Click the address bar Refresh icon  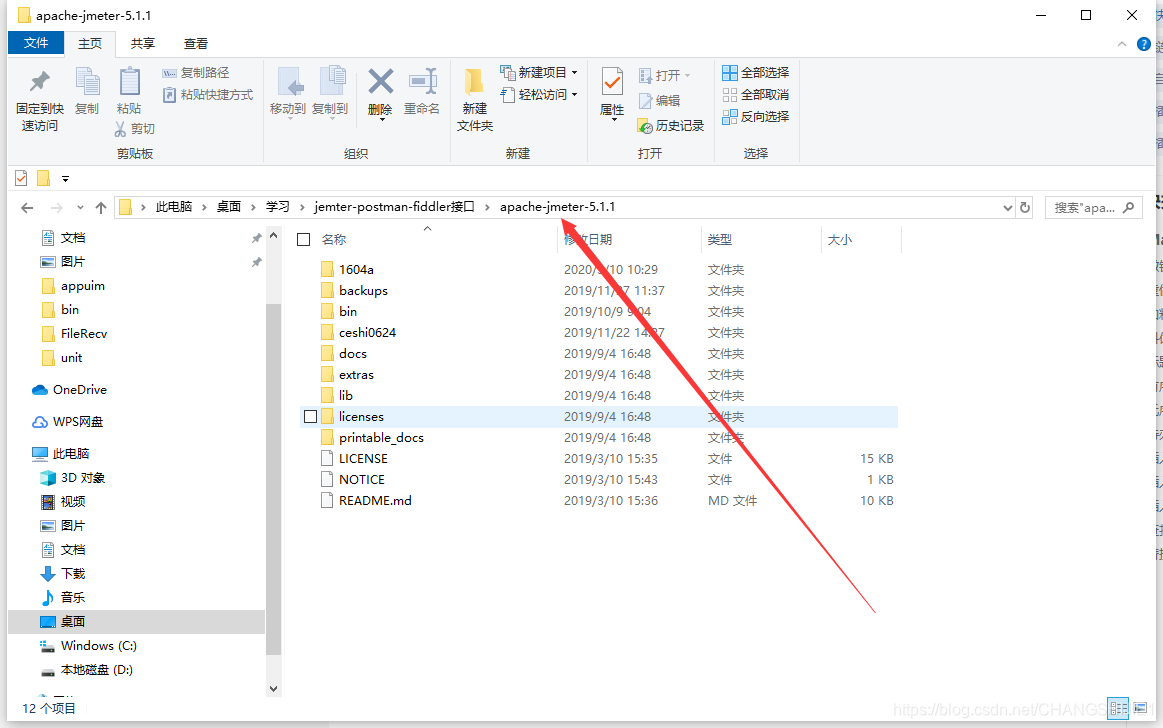click(1025, 208)
